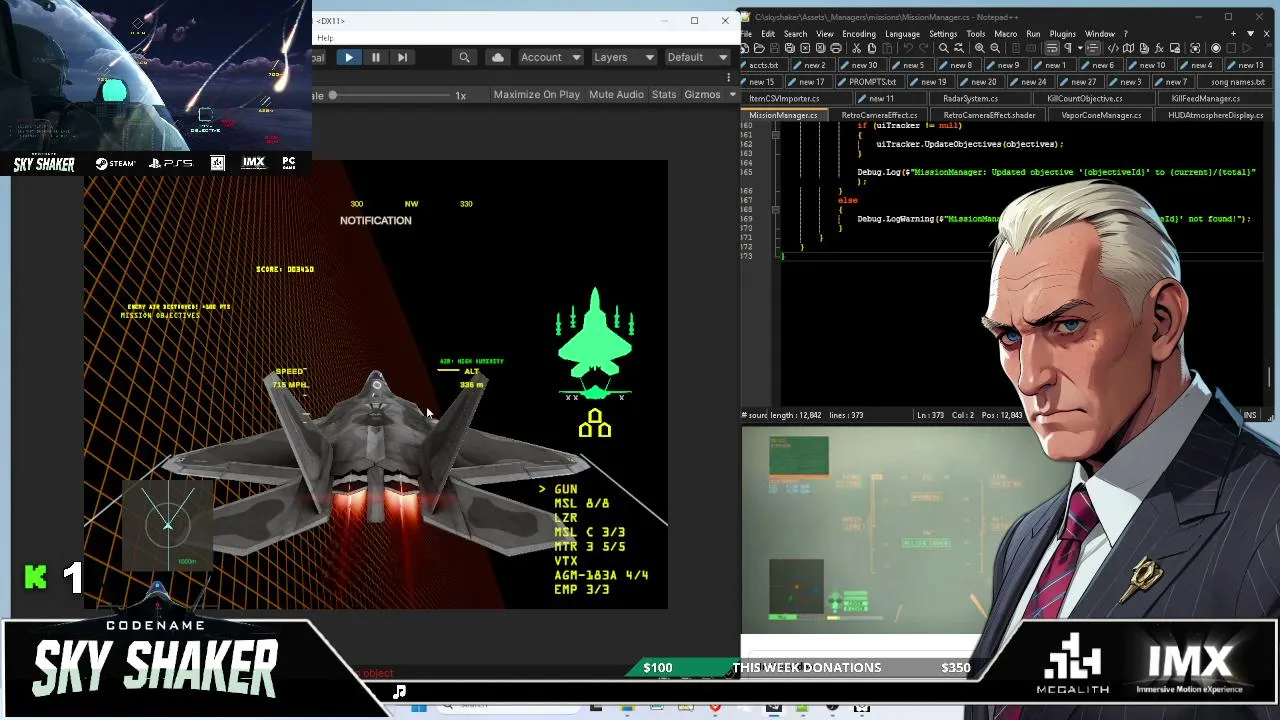Open the Document Map panel icon
The width and height of the screenshot is (1280, 720).
click(x=1127, y=48)
